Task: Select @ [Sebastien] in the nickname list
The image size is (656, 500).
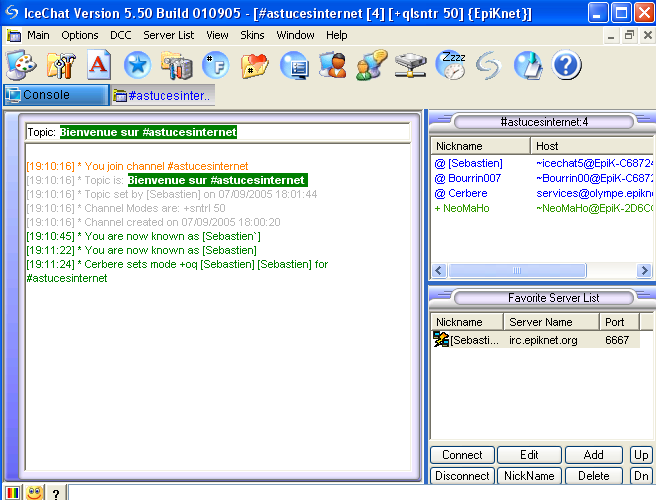Action: click(x=469, y=163)
